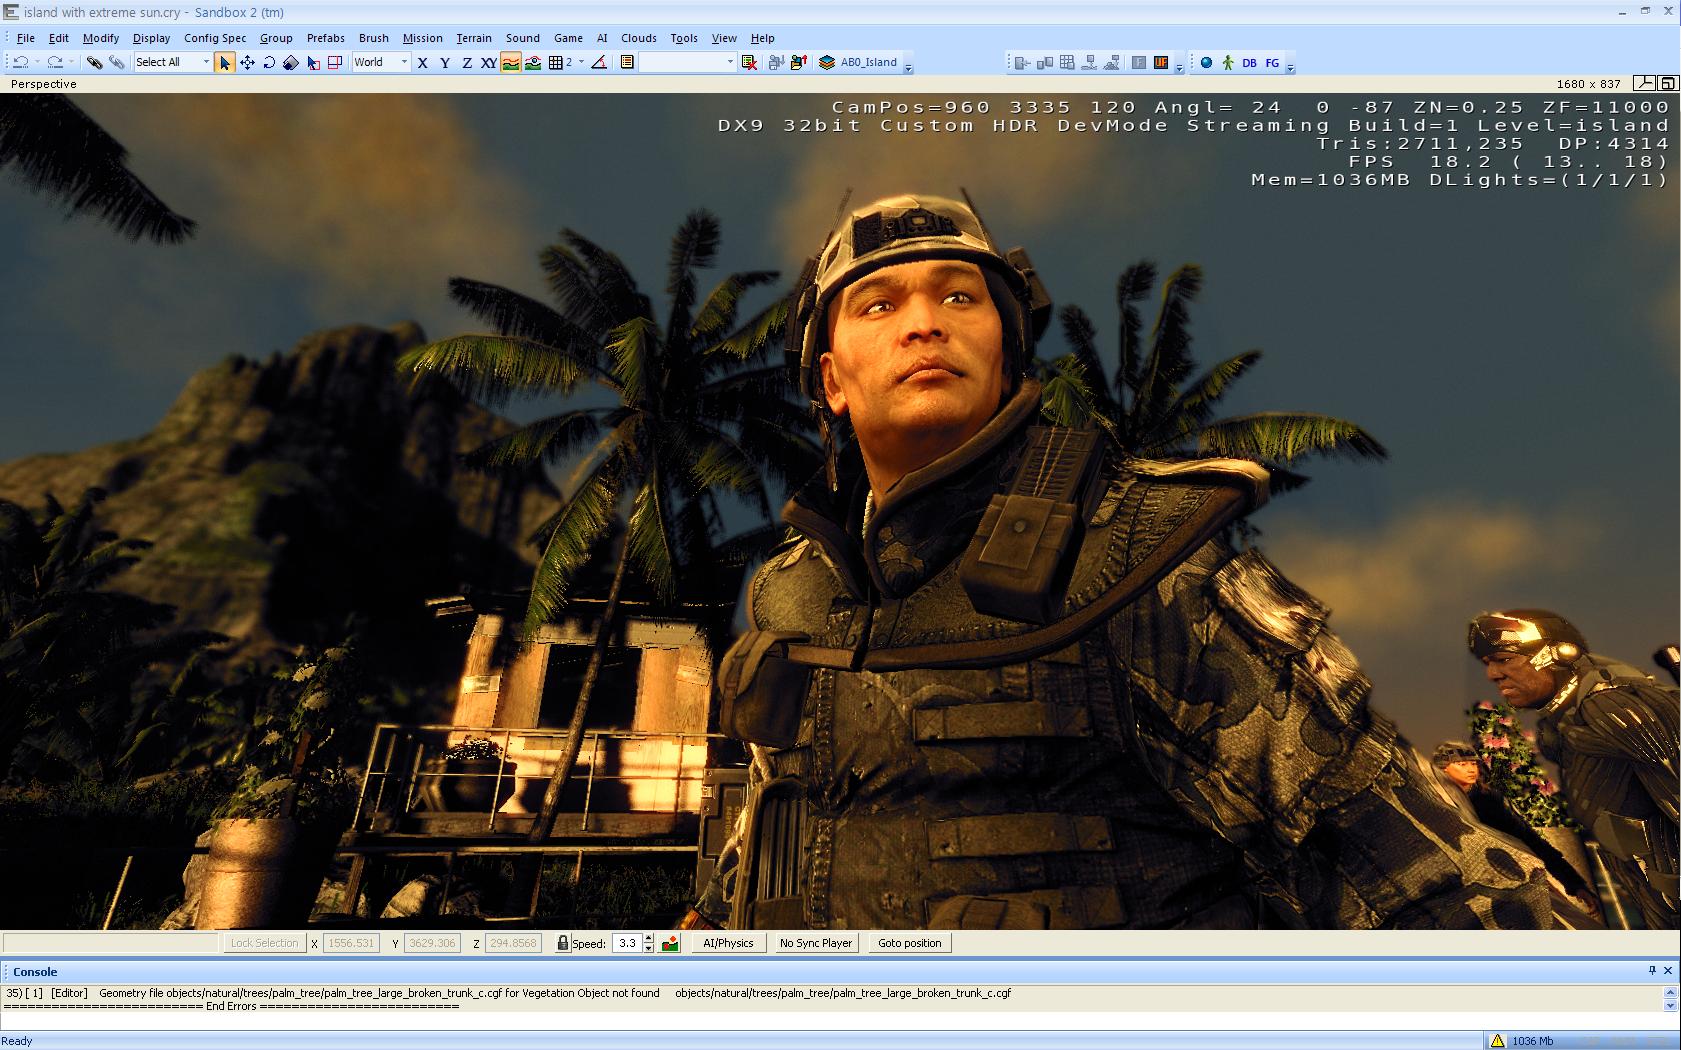Click the Lock Selection button
Viewport: 1681px width, 1050px height.
pos(264,943)
